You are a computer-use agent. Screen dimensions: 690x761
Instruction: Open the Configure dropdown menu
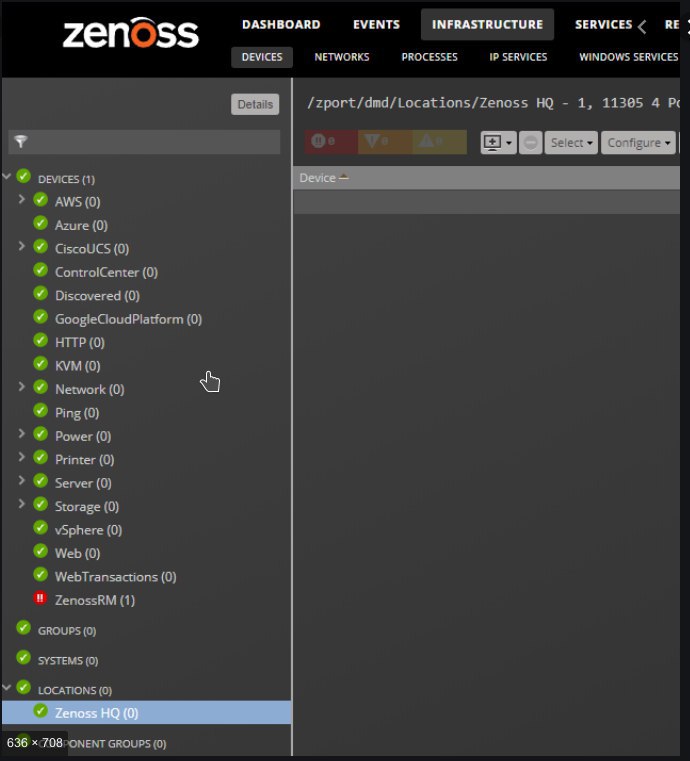[x=638, y=143]
